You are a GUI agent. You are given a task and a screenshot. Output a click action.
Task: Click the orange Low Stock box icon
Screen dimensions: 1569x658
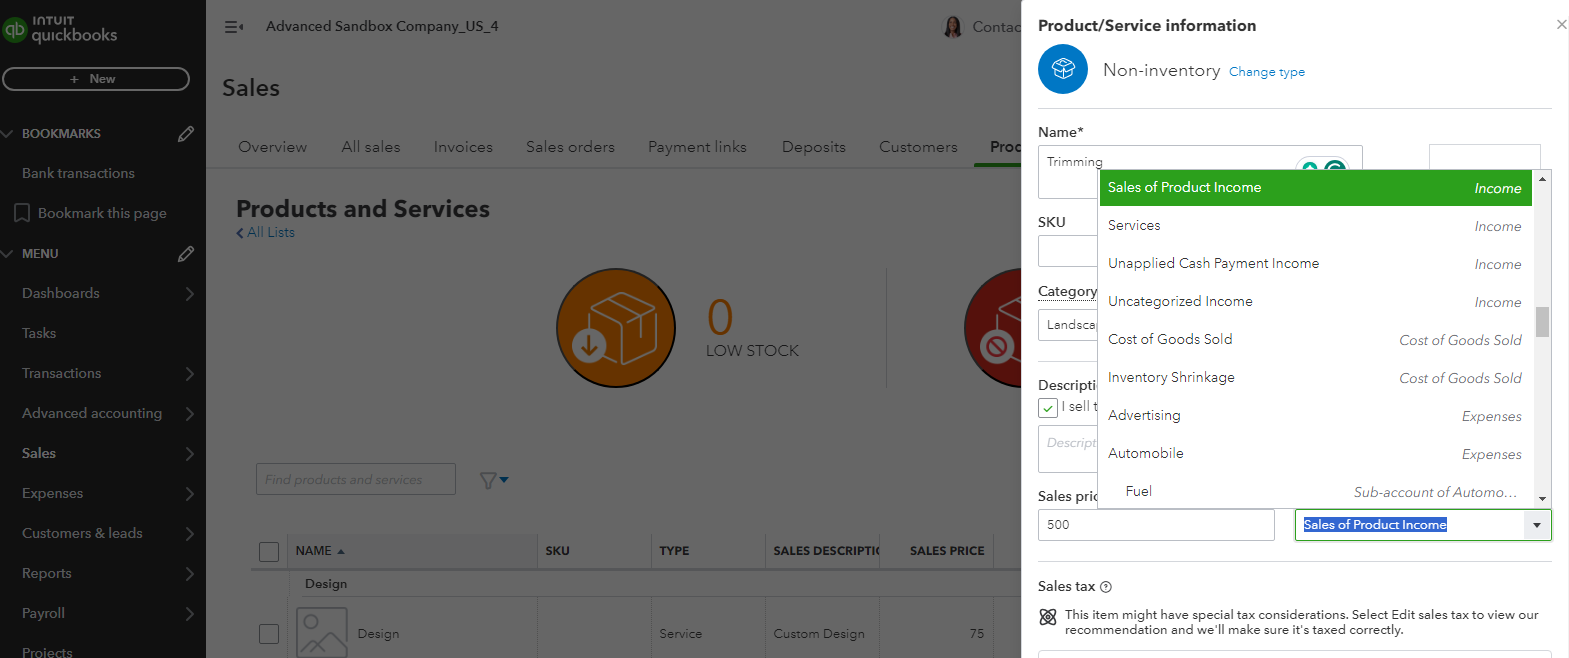(616, 328)
